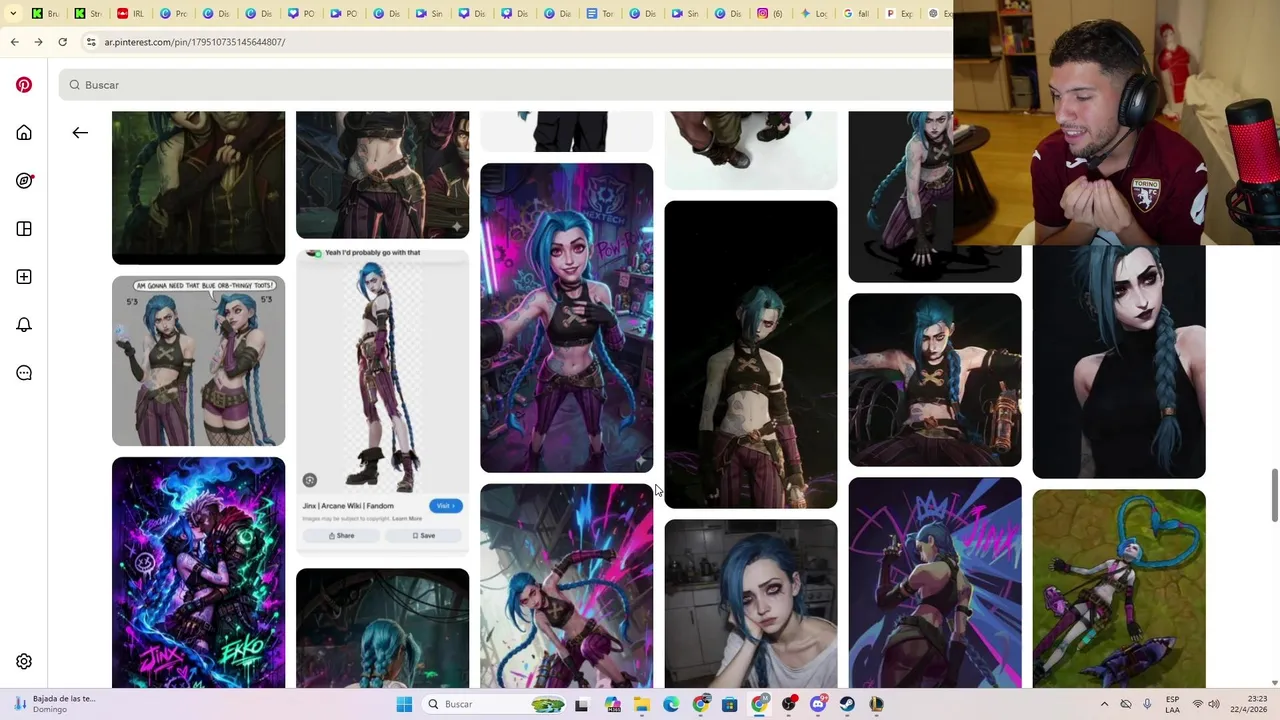
Task: Open the Chrome tab search dropdown
Action: click(11, 13)
